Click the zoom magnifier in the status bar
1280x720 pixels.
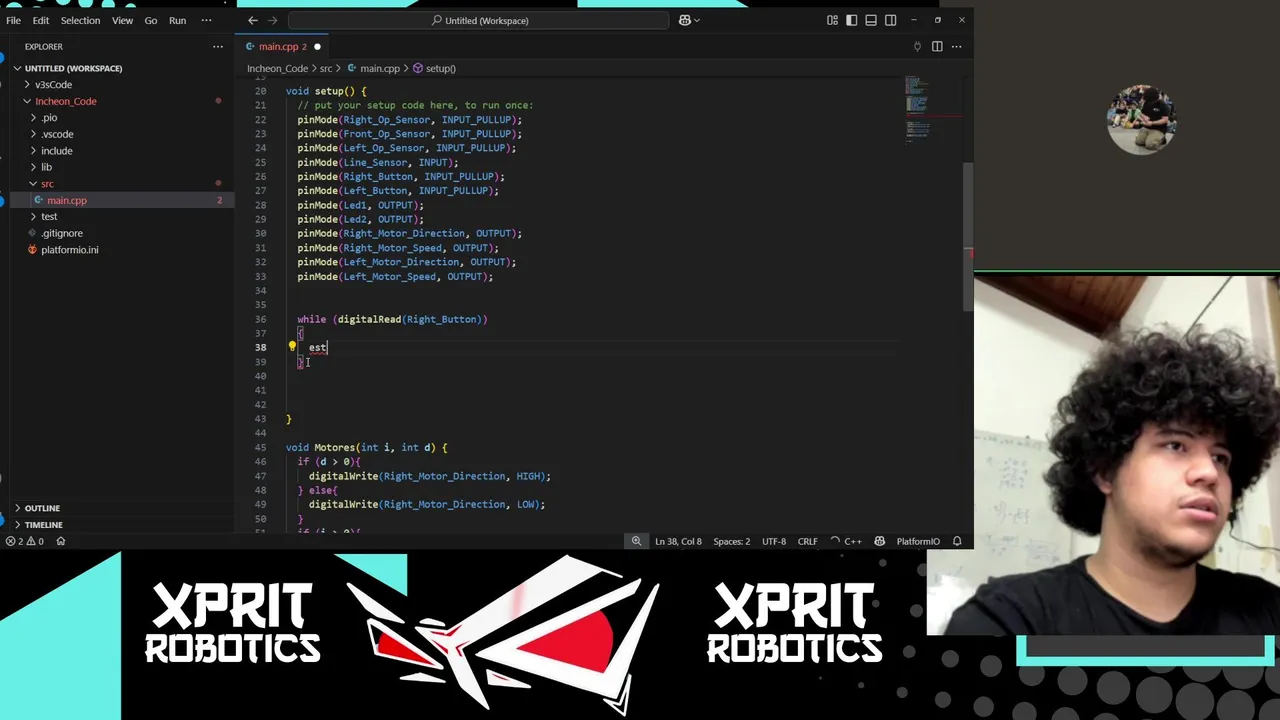(636, 541)
